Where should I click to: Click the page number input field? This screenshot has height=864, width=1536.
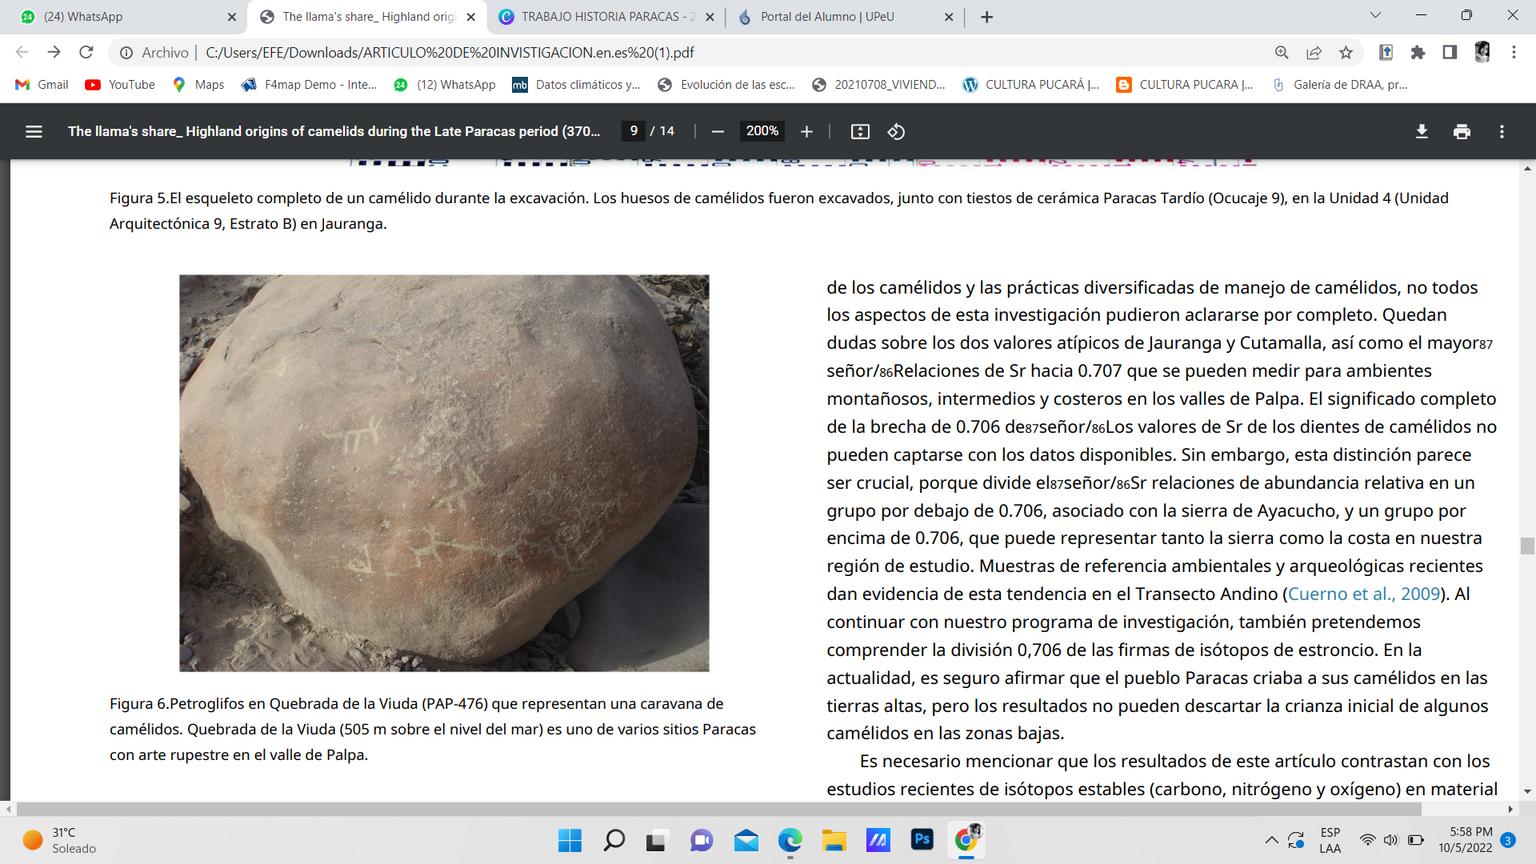633,131
